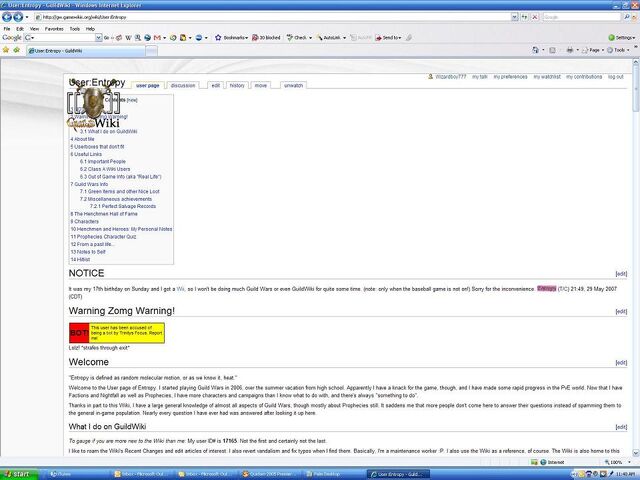Click the Bookmarks star on the Google toolbar
640x480 pixels.
pos(218,38)
